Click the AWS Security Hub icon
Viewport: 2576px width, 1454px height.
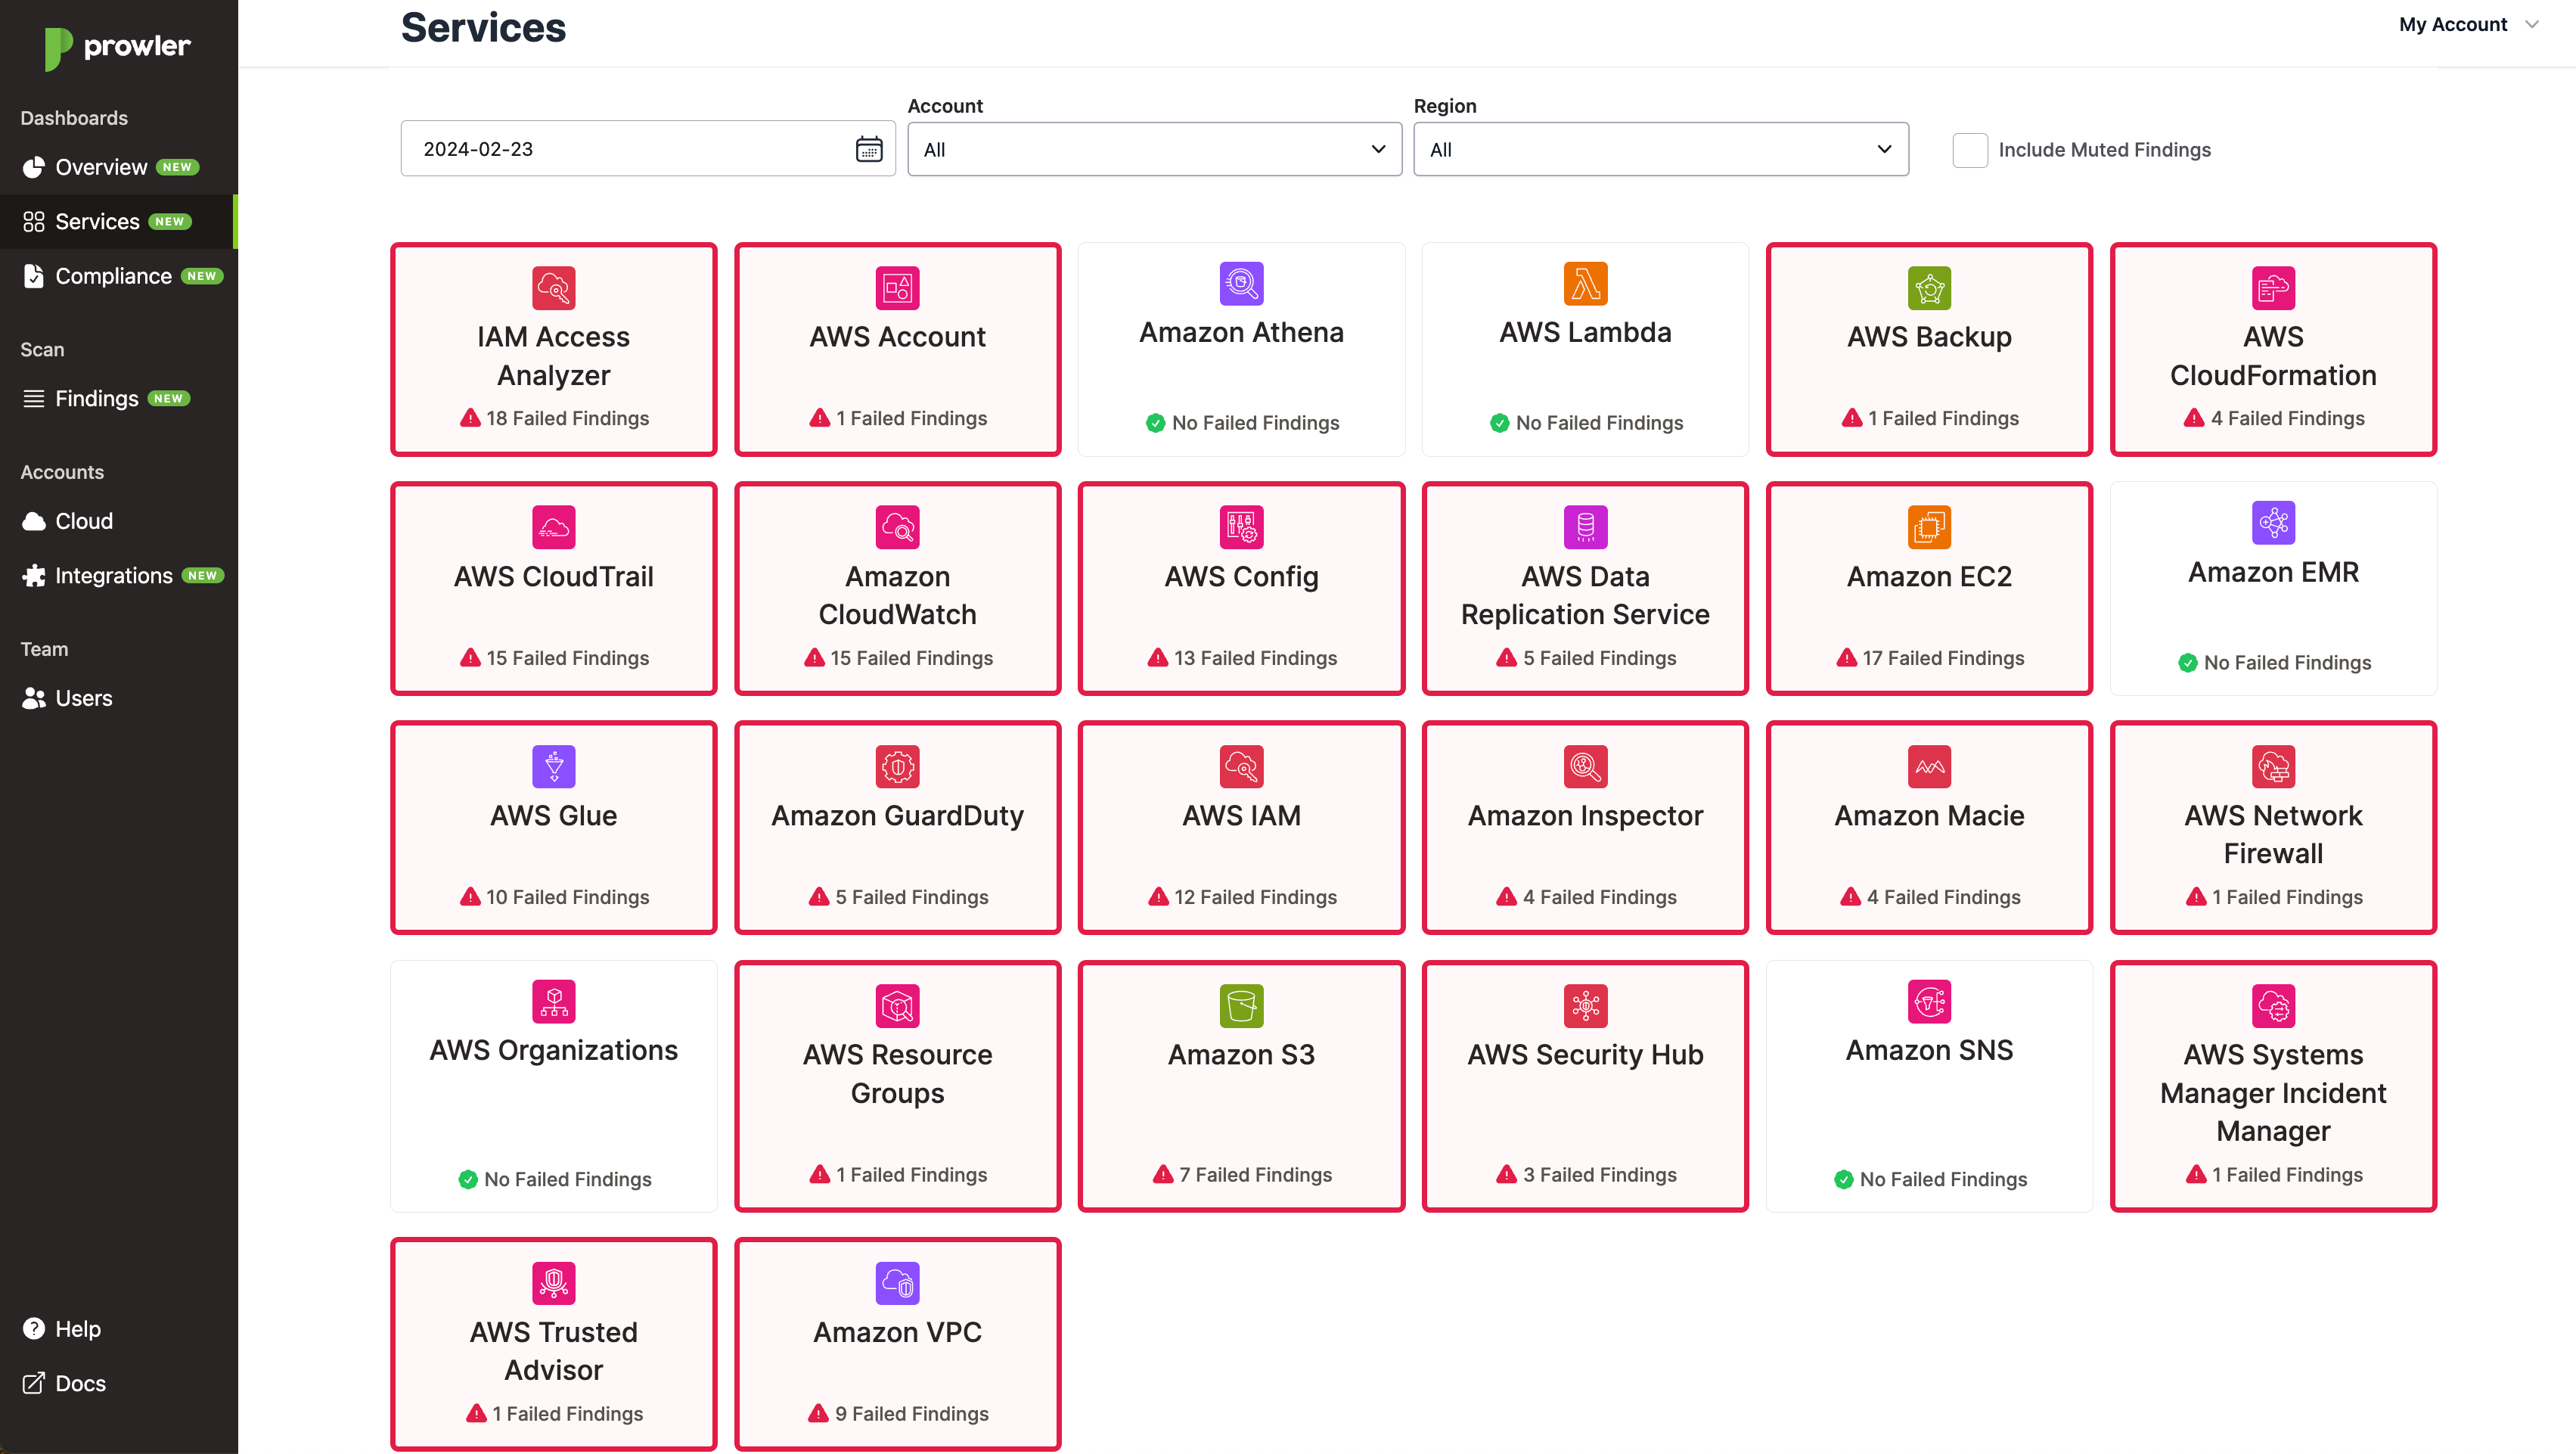coord(1585,1006)
